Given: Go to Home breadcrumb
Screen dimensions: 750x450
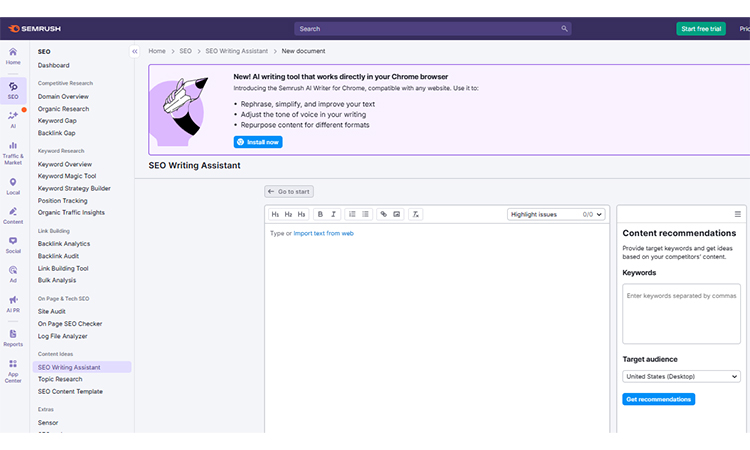Looking at the screenshot, I should (x=157, y=51).
